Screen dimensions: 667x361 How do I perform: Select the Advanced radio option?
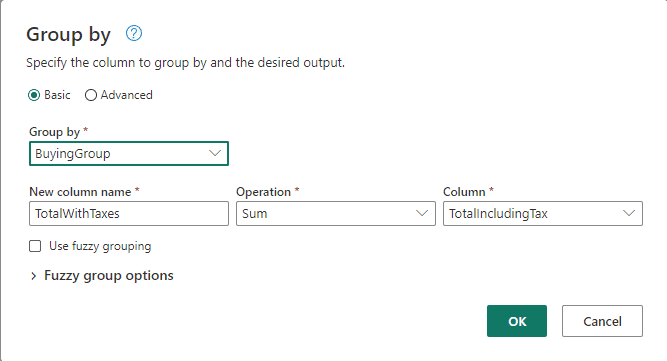(91, 95)
